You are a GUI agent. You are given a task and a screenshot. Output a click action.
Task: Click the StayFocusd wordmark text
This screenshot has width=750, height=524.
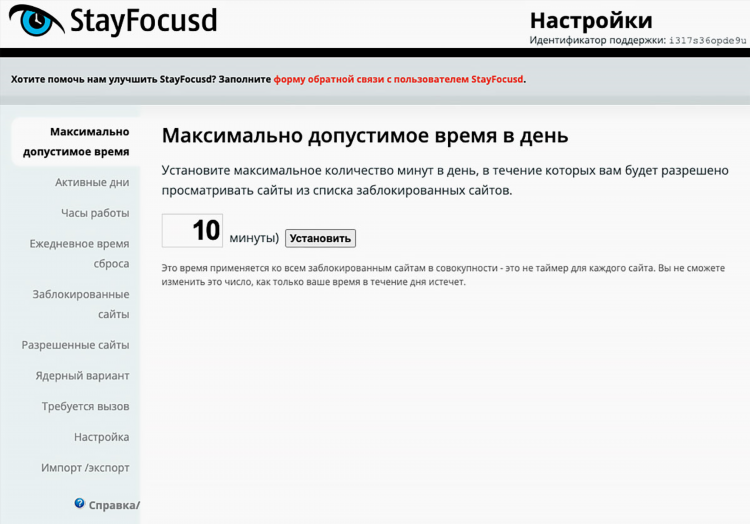(143, 21)
